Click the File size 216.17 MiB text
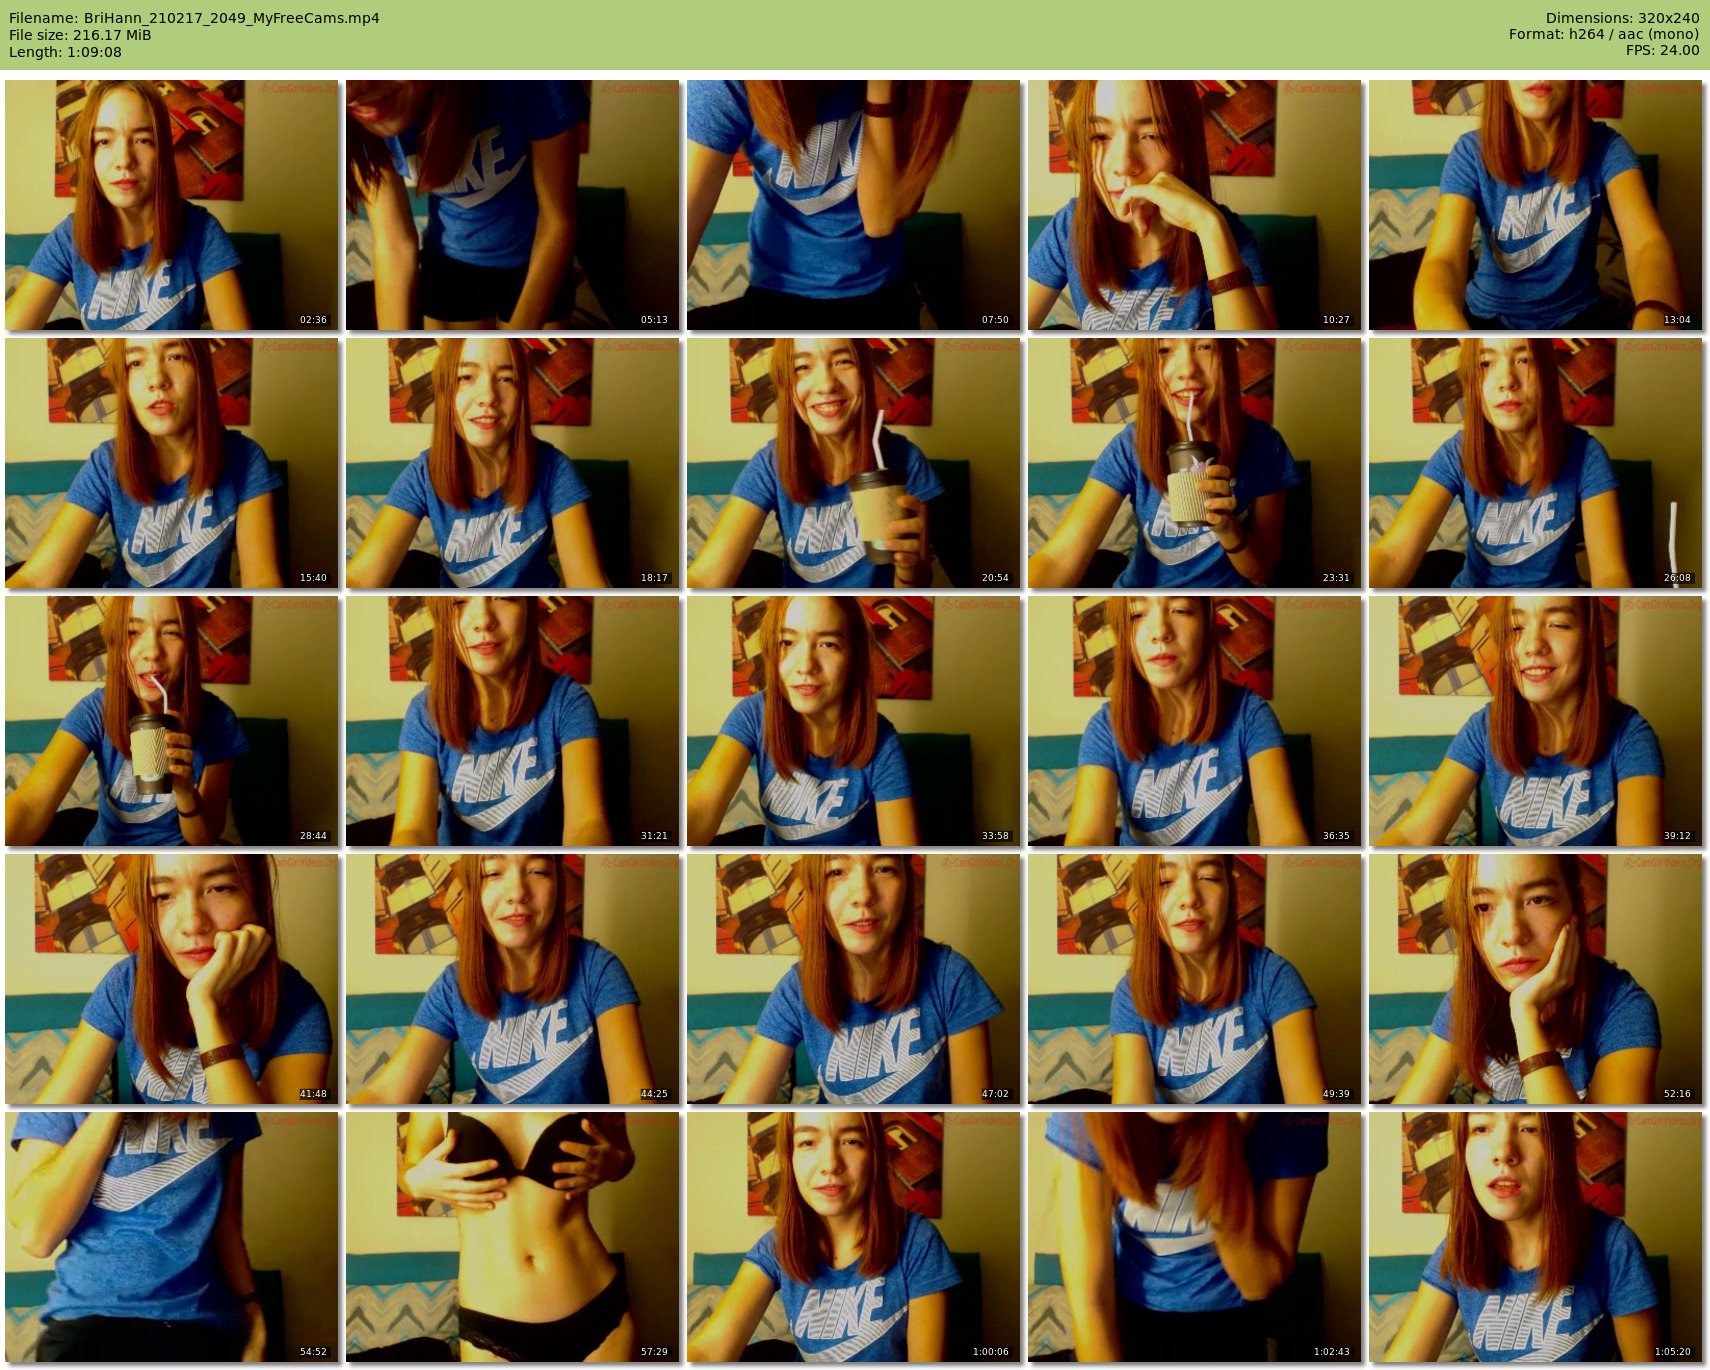The width and height of the screenshot is (1710, 1370). [80, 35]
